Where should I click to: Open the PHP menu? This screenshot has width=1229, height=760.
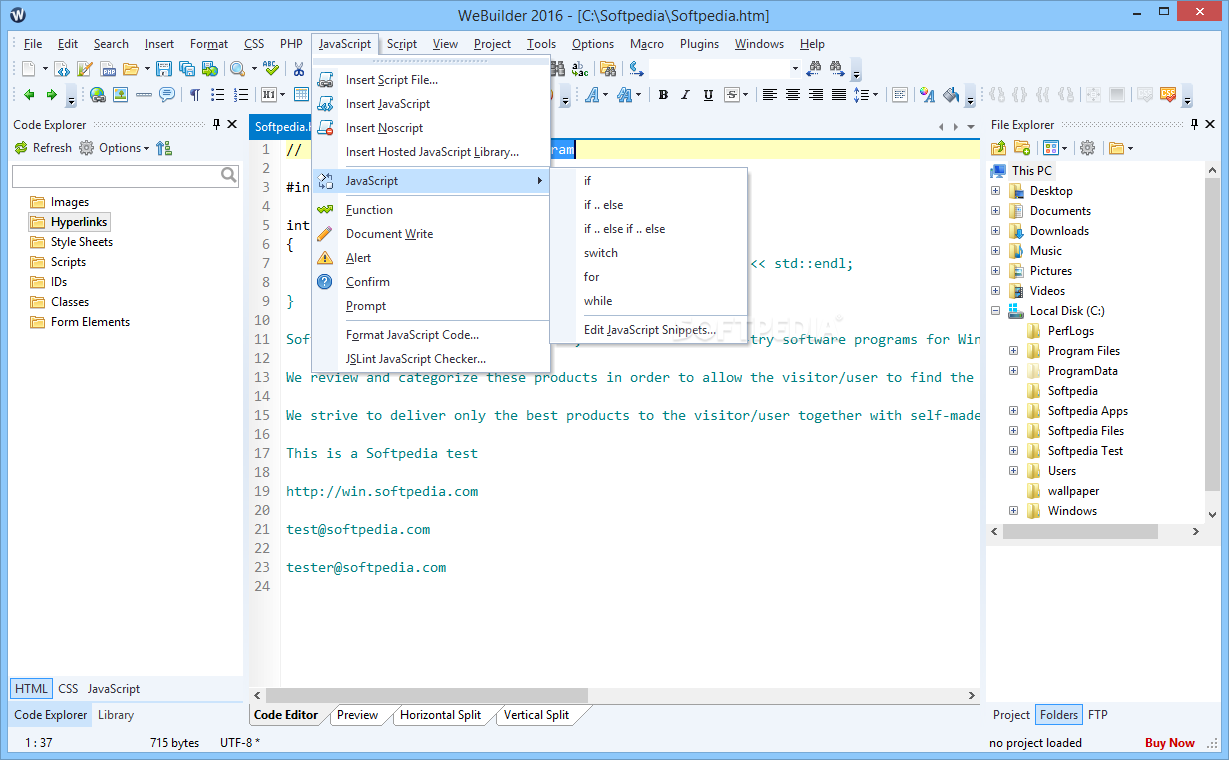point(291,44)
